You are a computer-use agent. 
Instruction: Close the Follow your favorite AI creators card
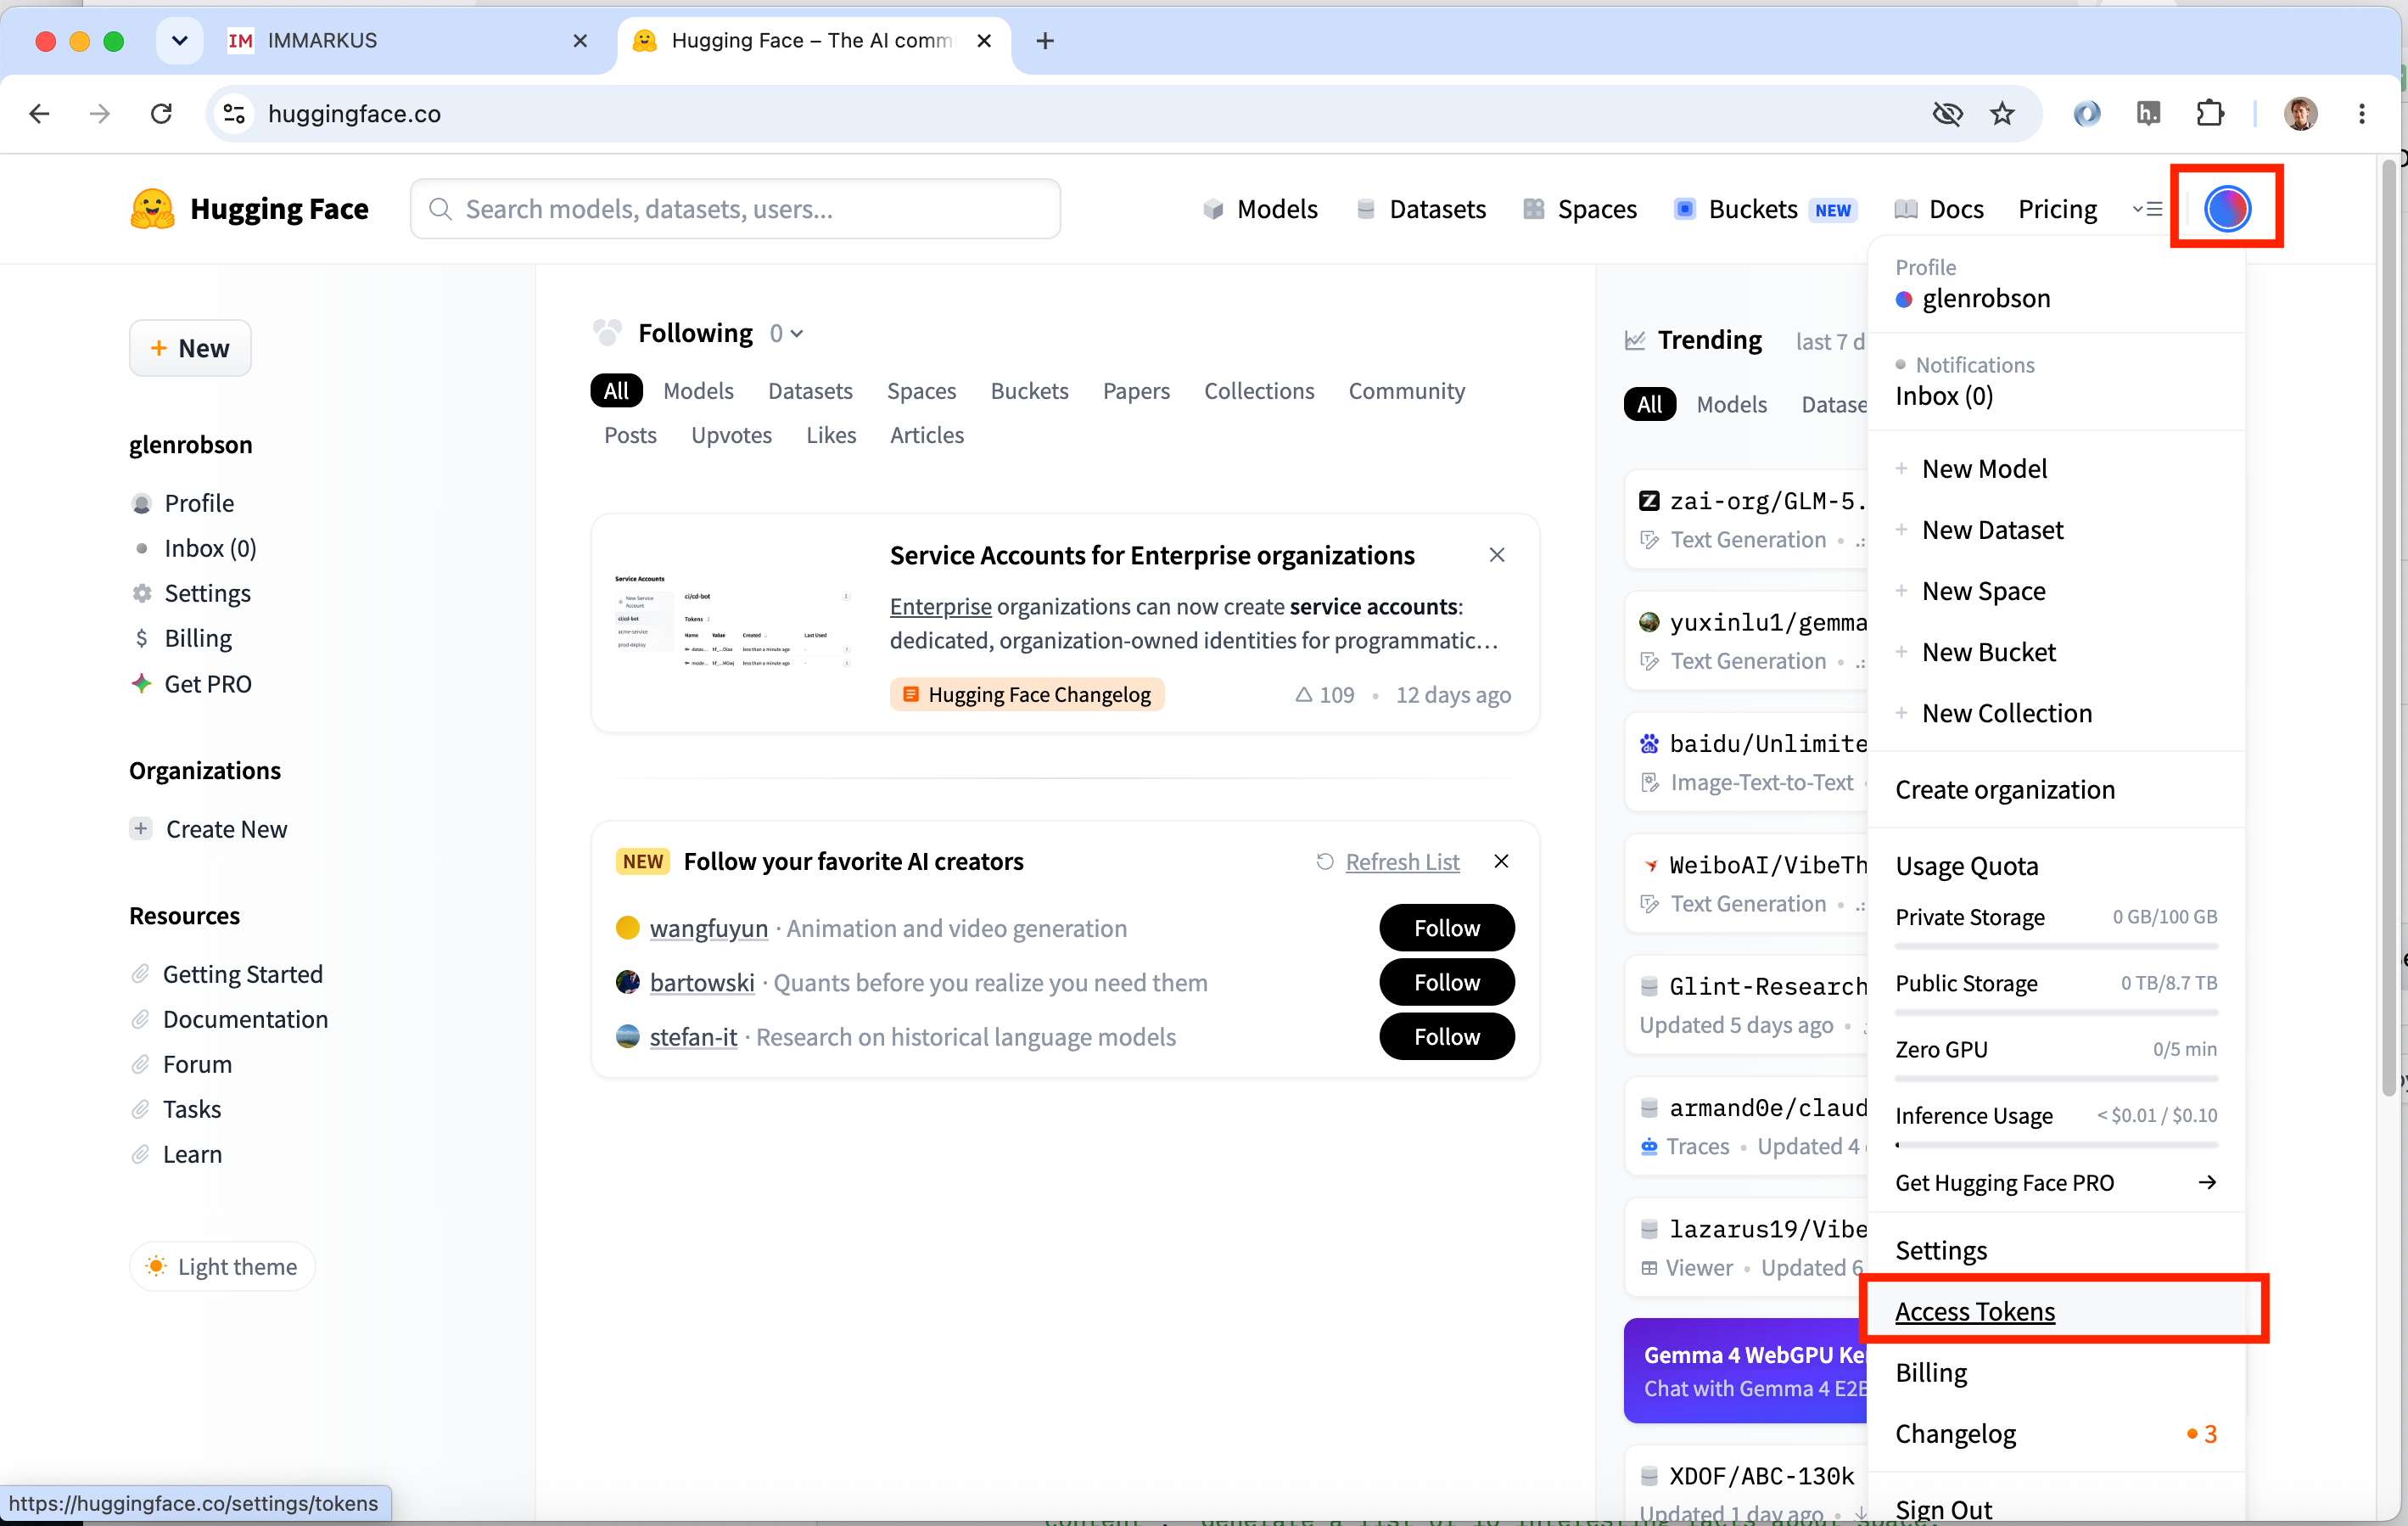(x=1501, y=861)
